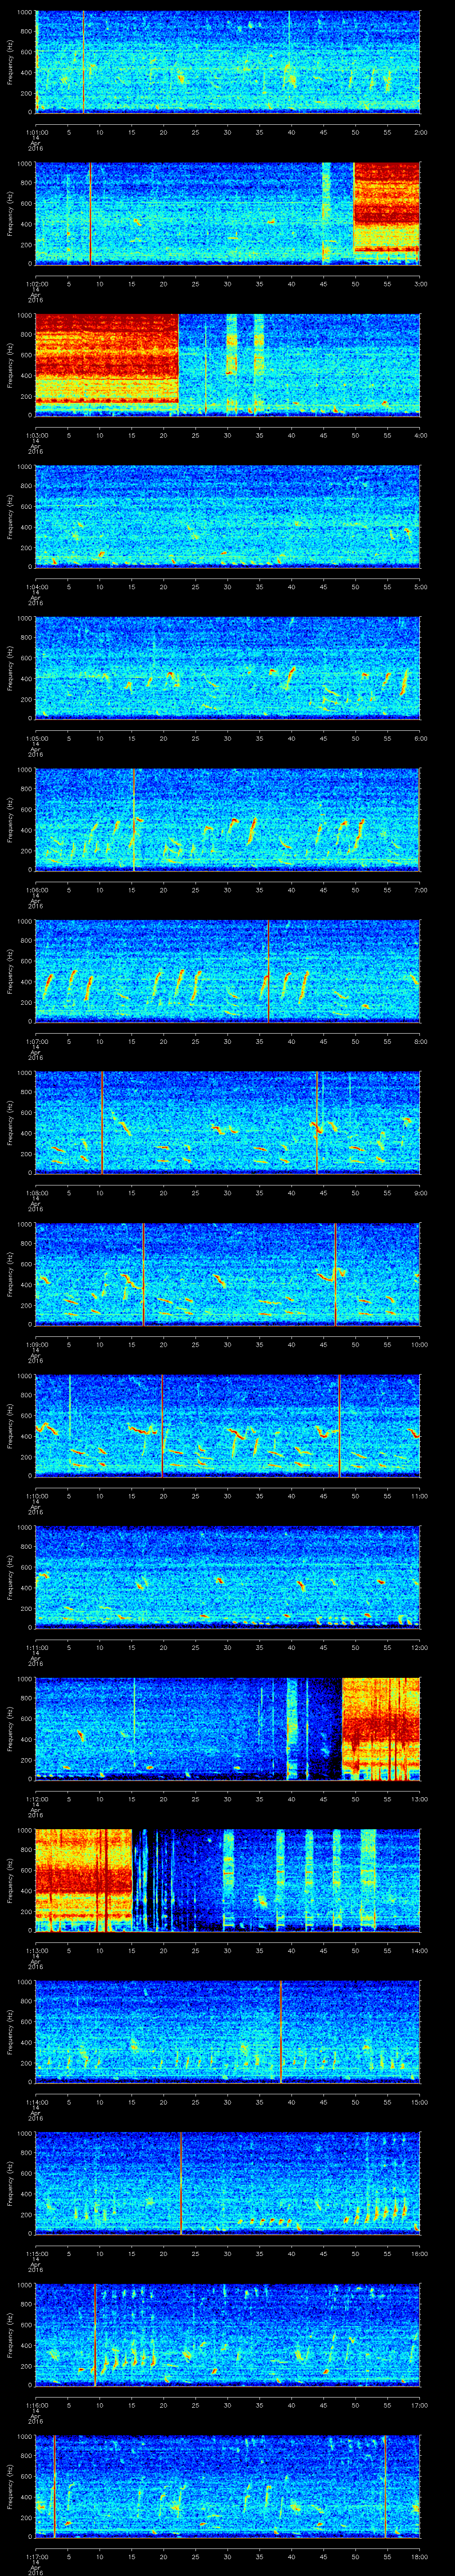The image size is (455, 2576).
Task: Click the '2:00' end time label
Action: pos(420,132)
